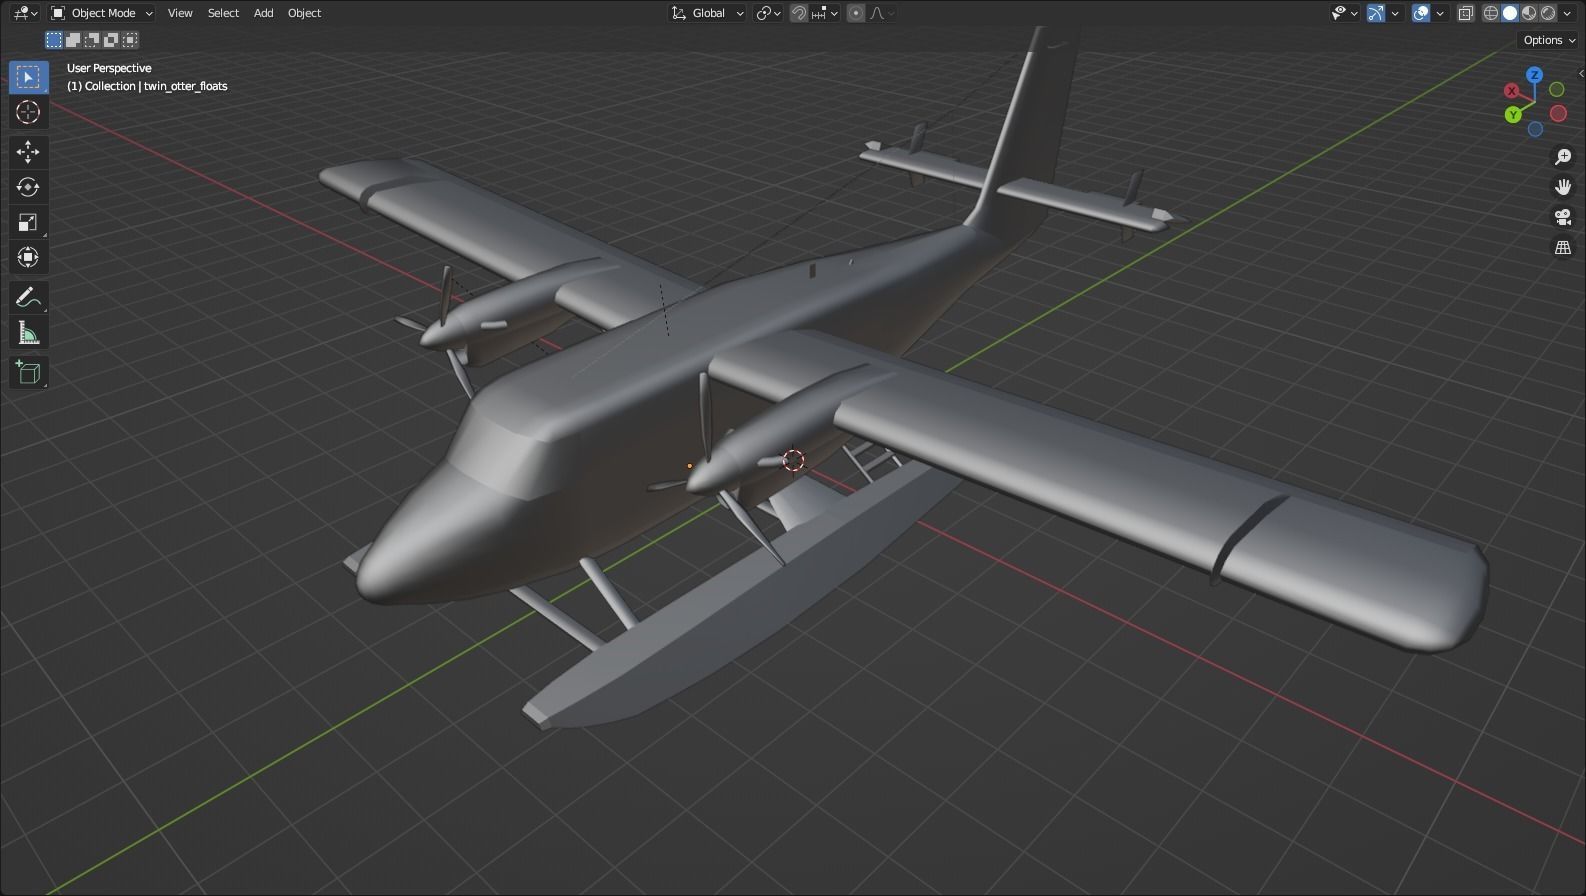Viewport: 1586px width, 896px height.
Task: Select the Add Cube tool
Action: (x=28, y=373)
